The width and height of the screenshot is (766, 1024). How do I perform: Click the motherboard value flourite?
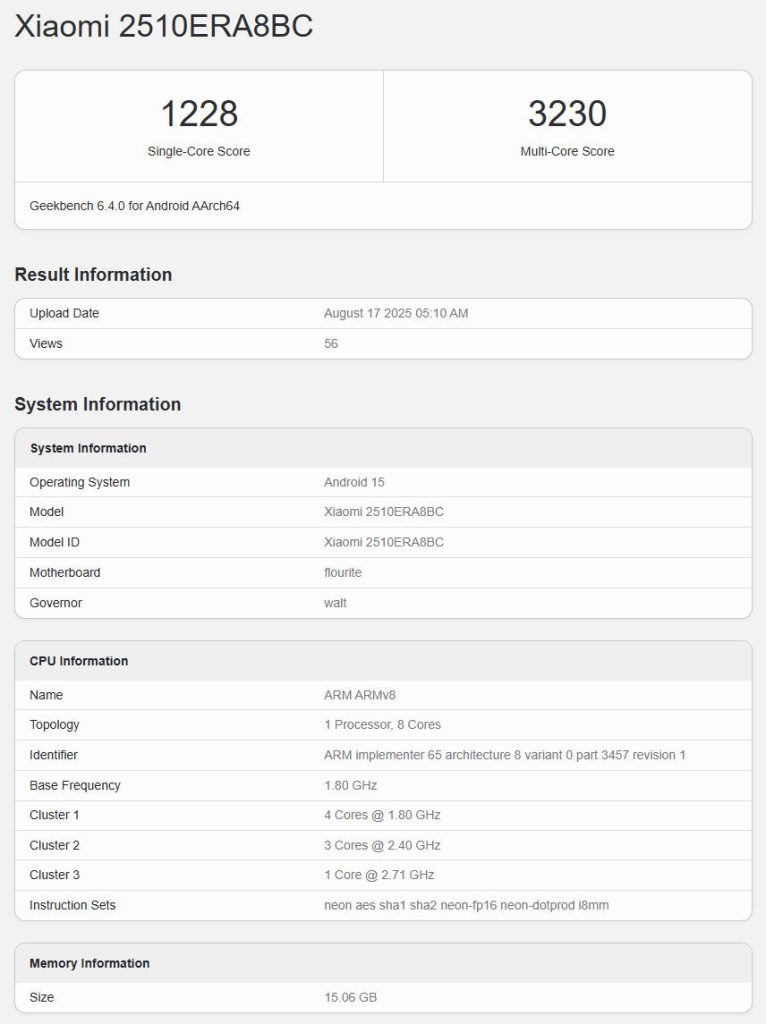pos(345,573)
